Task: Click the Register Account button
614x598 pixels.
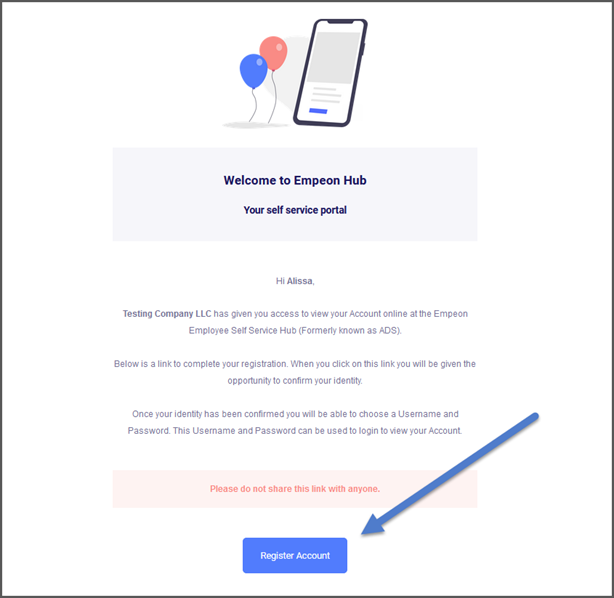Action: click(295, 555)
